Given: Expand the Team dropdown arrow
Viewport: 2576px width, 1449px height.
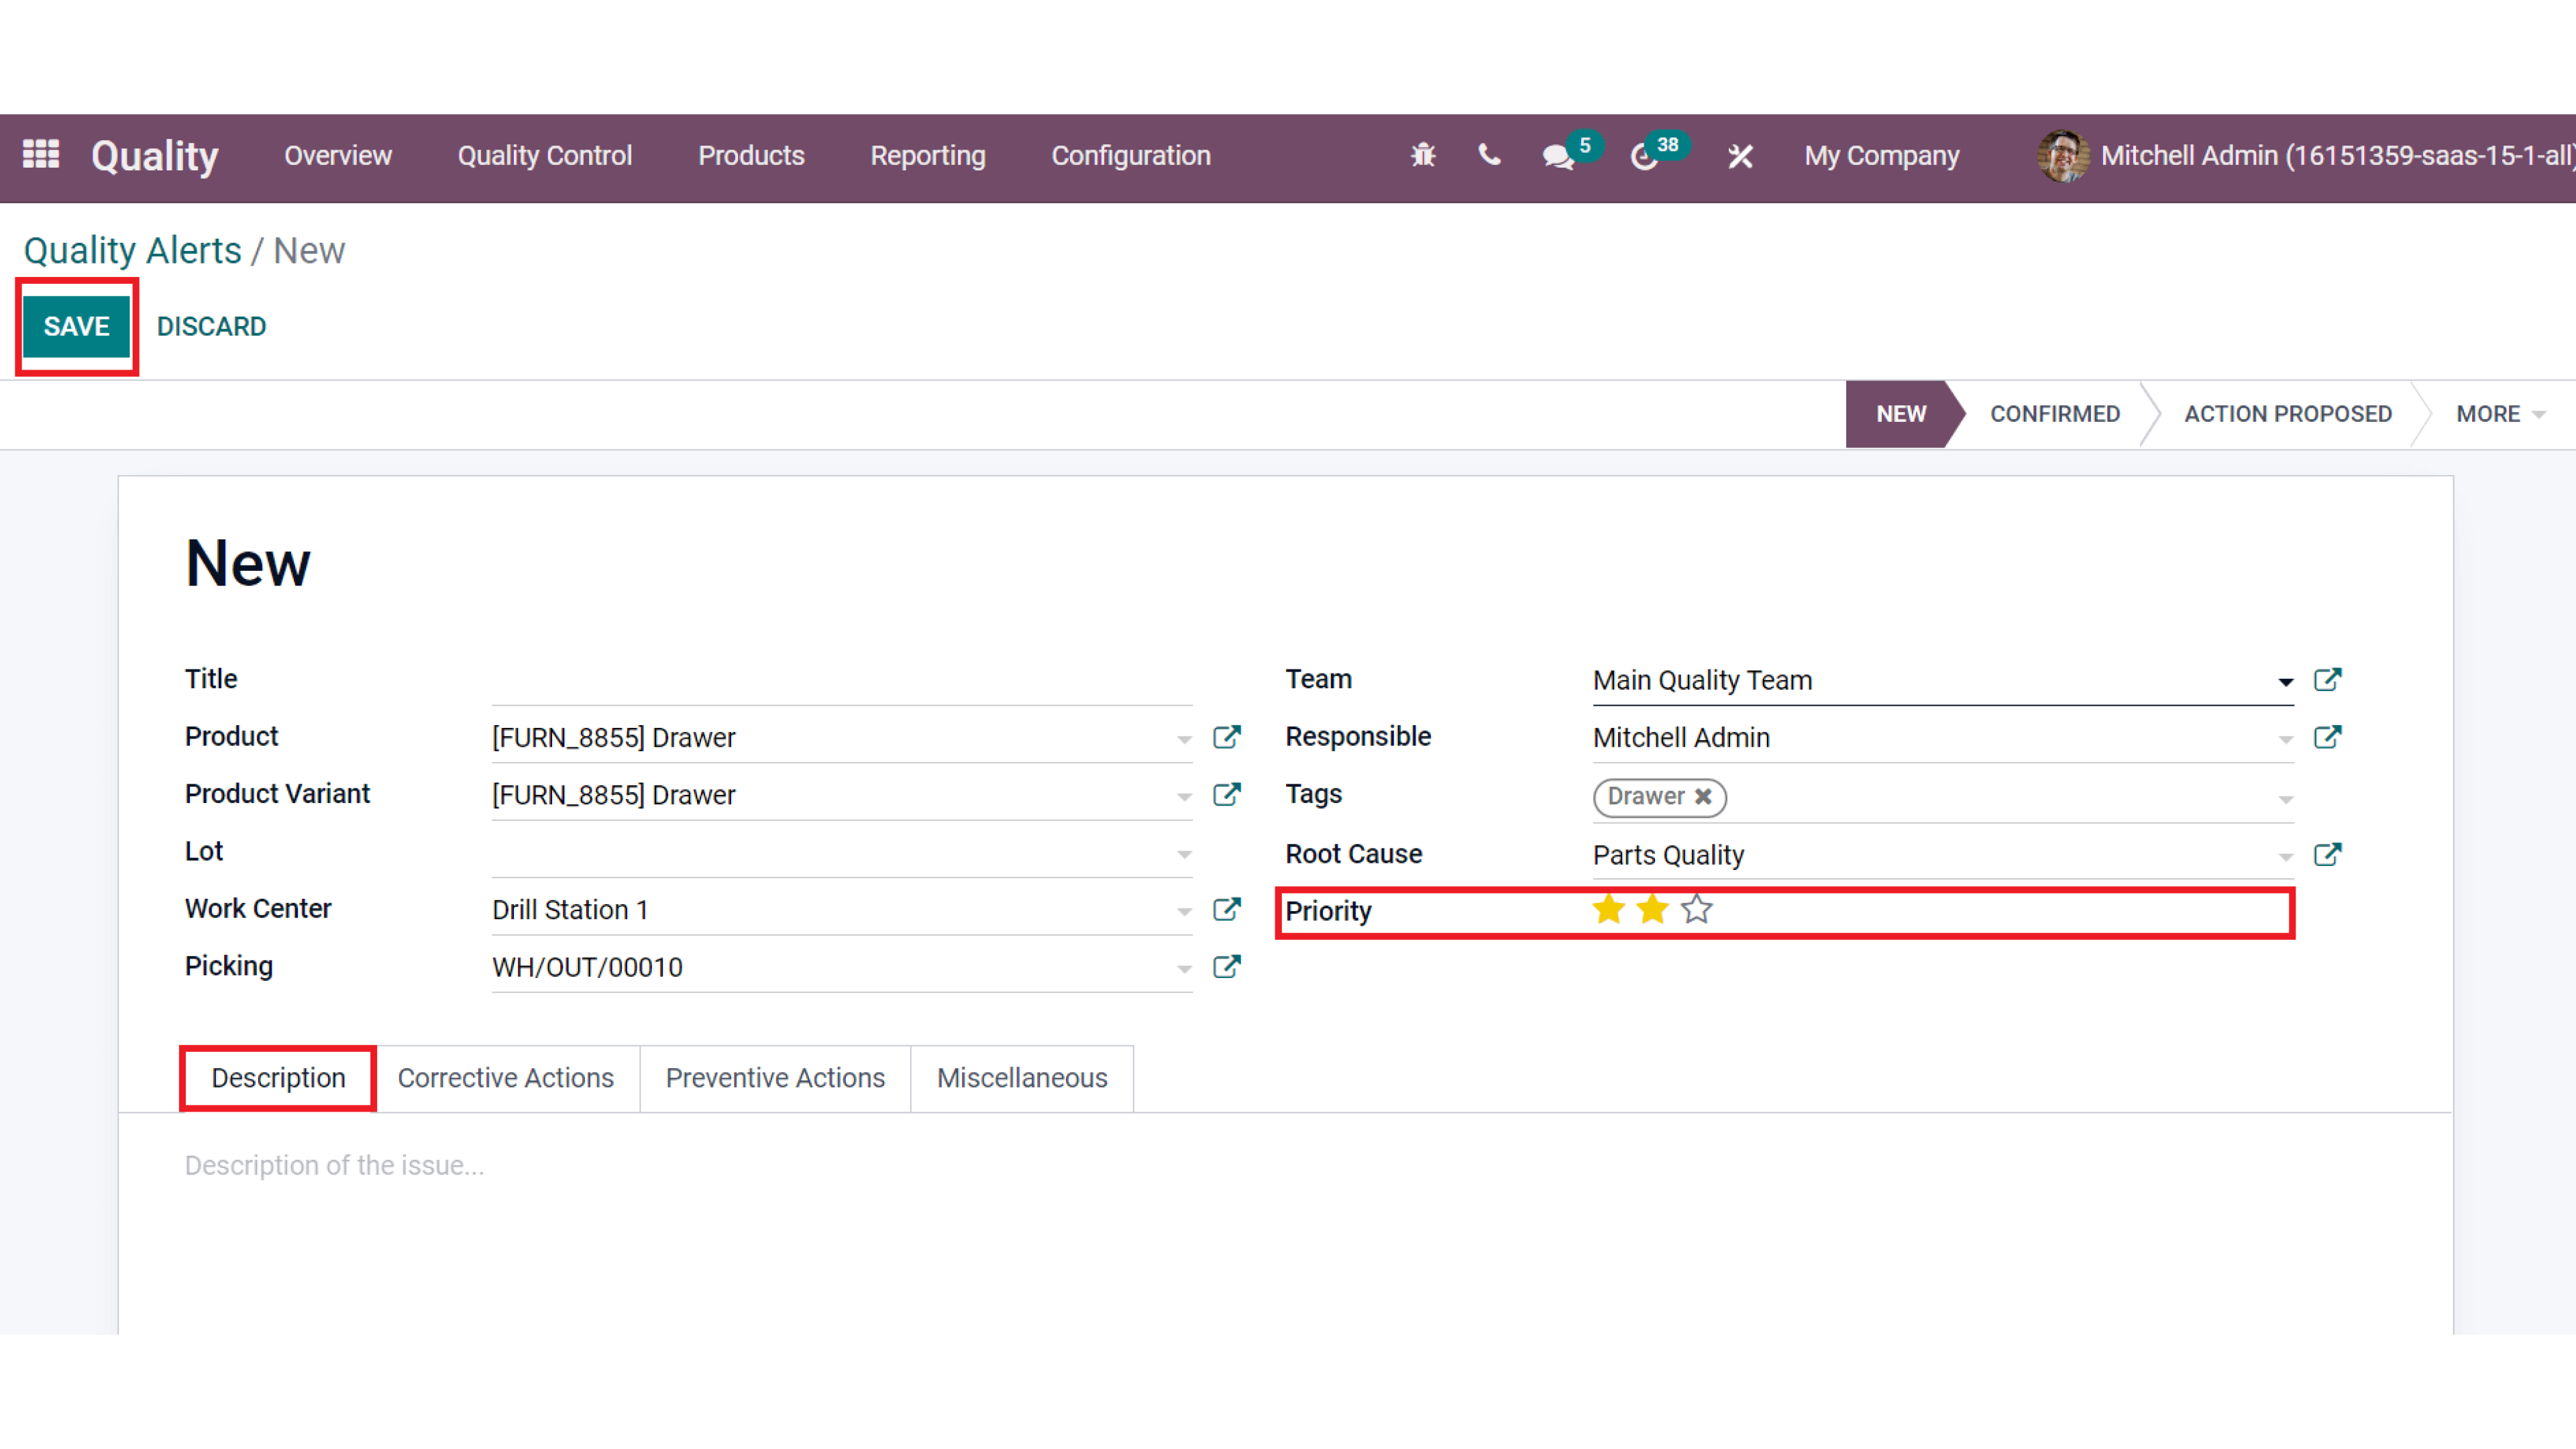Looking at the screenshot, I should coord(2285,682).
